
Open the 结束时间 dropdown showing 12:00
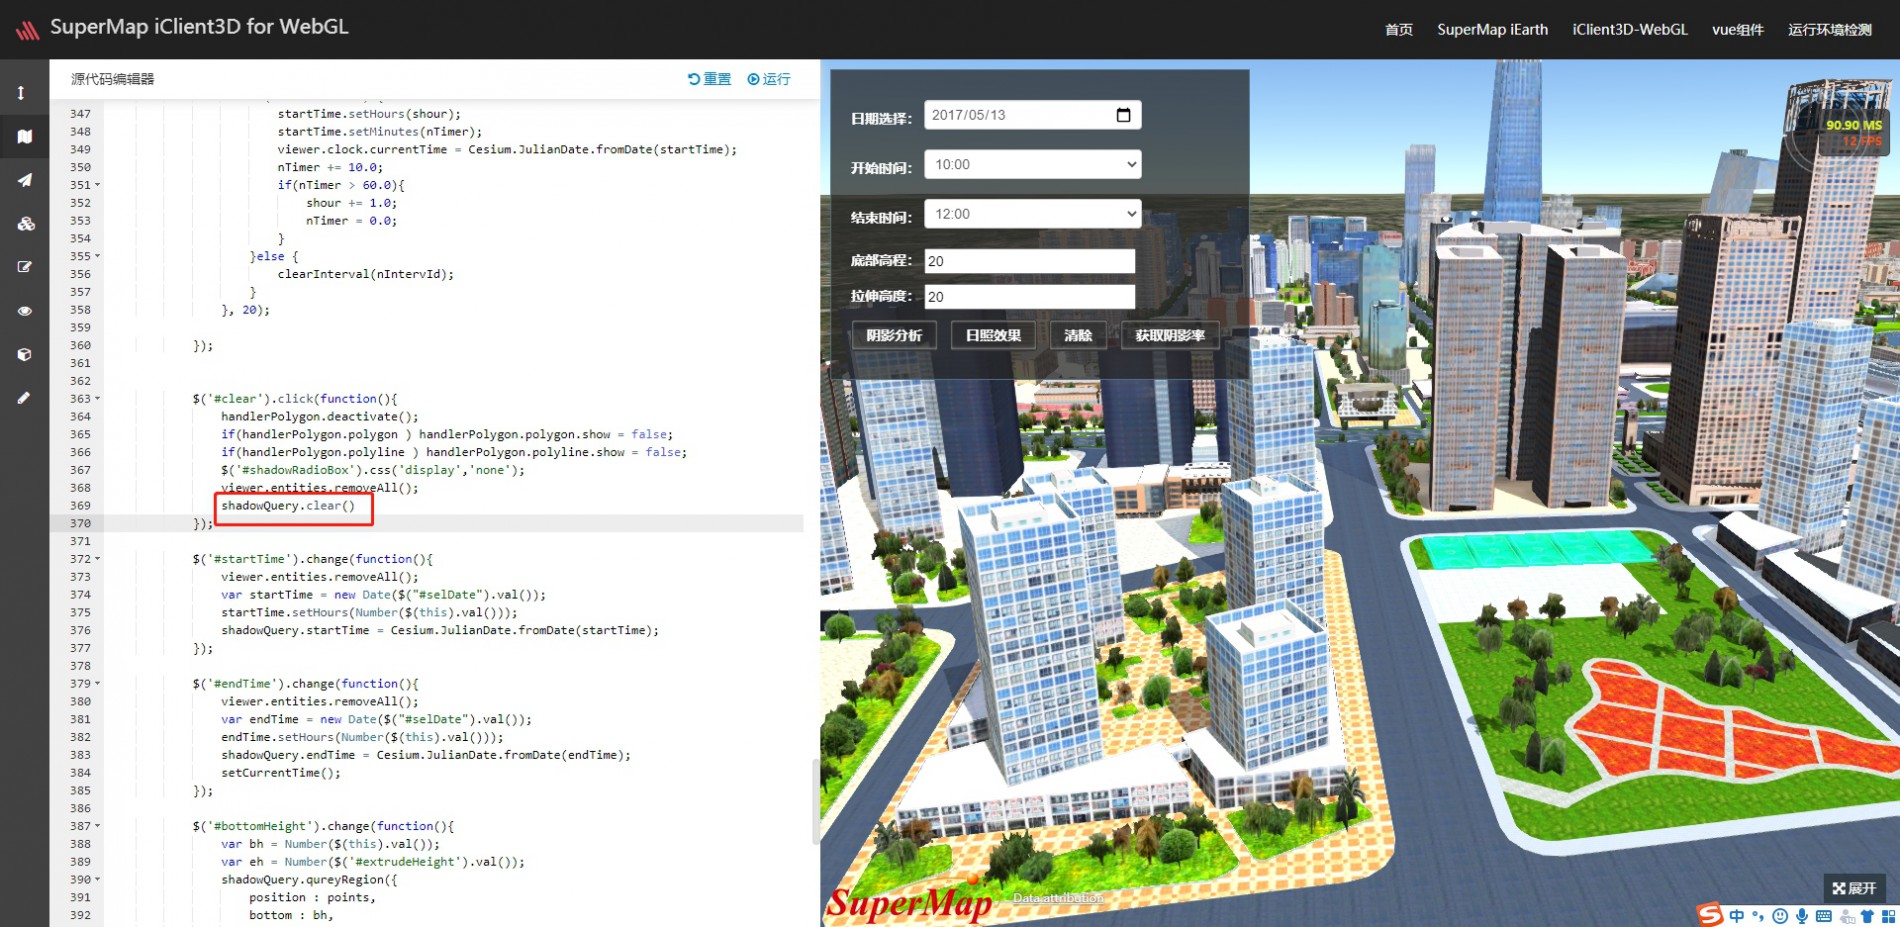1033,214
